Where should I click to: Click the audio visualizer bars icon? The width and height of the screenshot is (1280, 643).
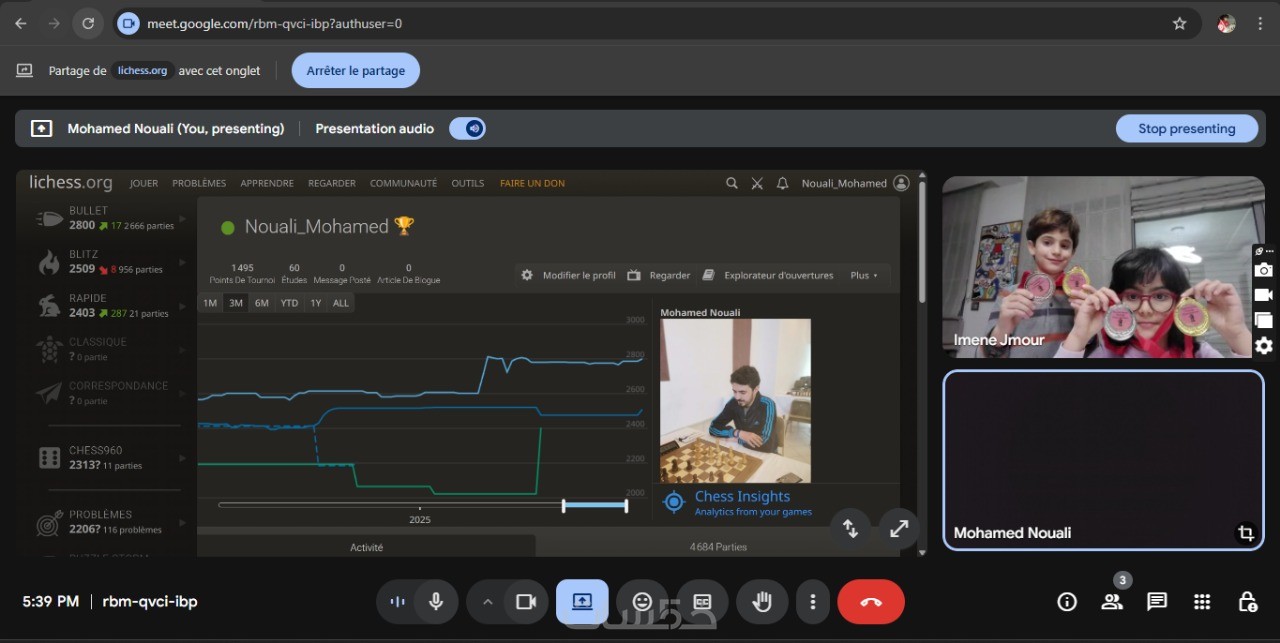pos(397,602)
